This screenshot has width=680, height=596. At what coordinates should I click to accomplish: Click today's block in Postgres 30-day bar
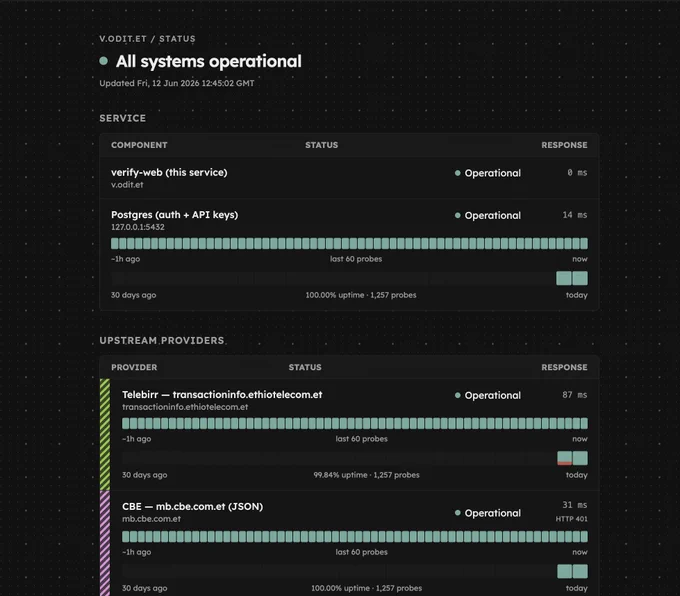[580, 278]
